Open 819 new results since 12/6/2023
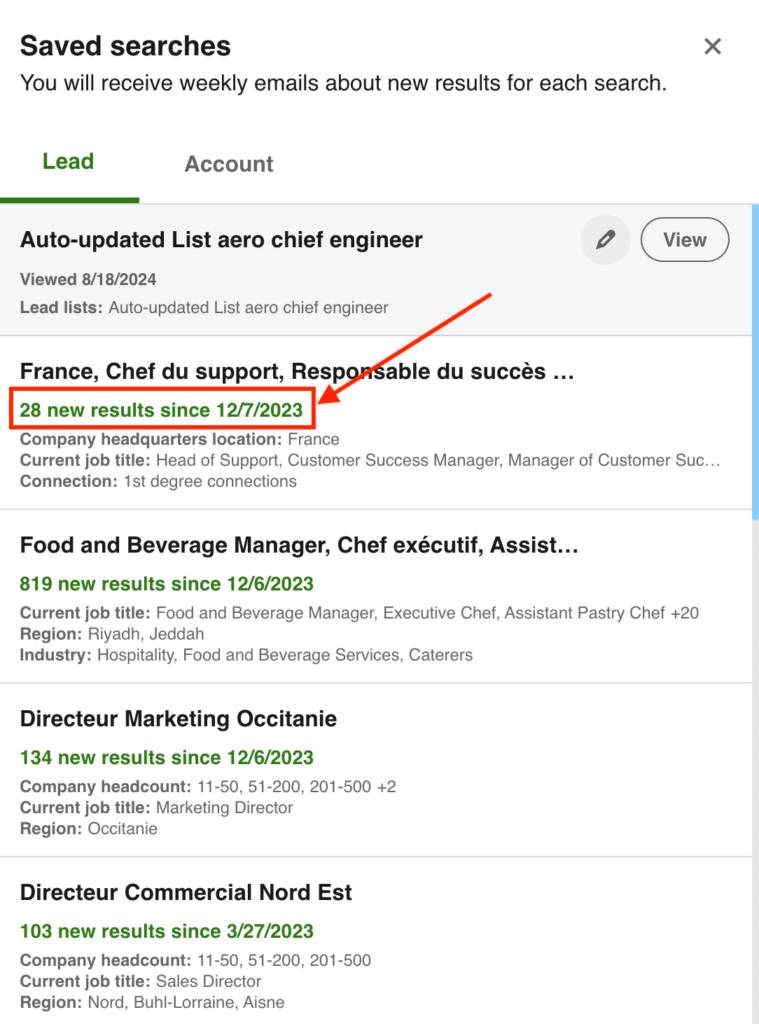759x1024 pixels. (166, 584)
